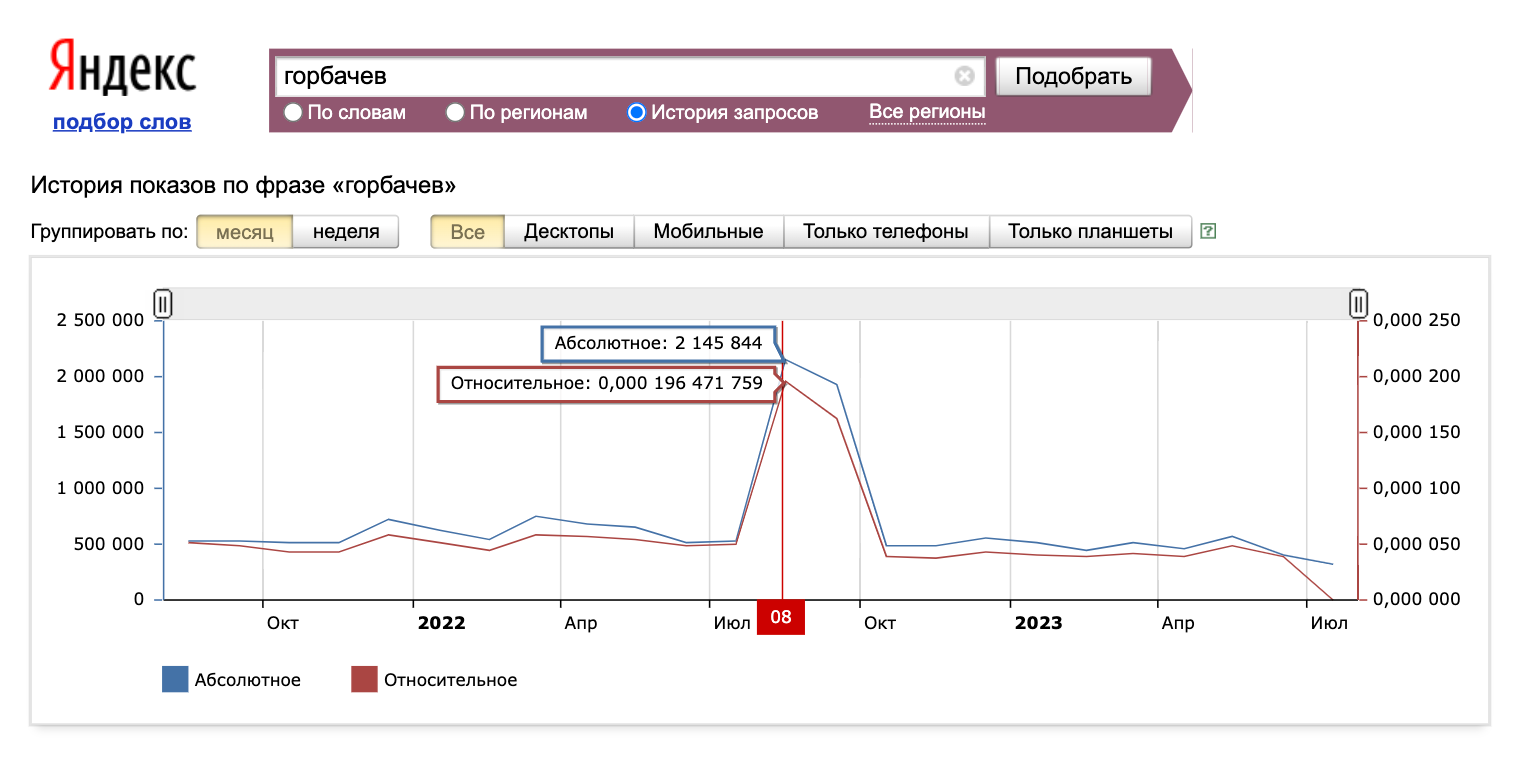Click the Подобрать button

[x=1074, y=76]
